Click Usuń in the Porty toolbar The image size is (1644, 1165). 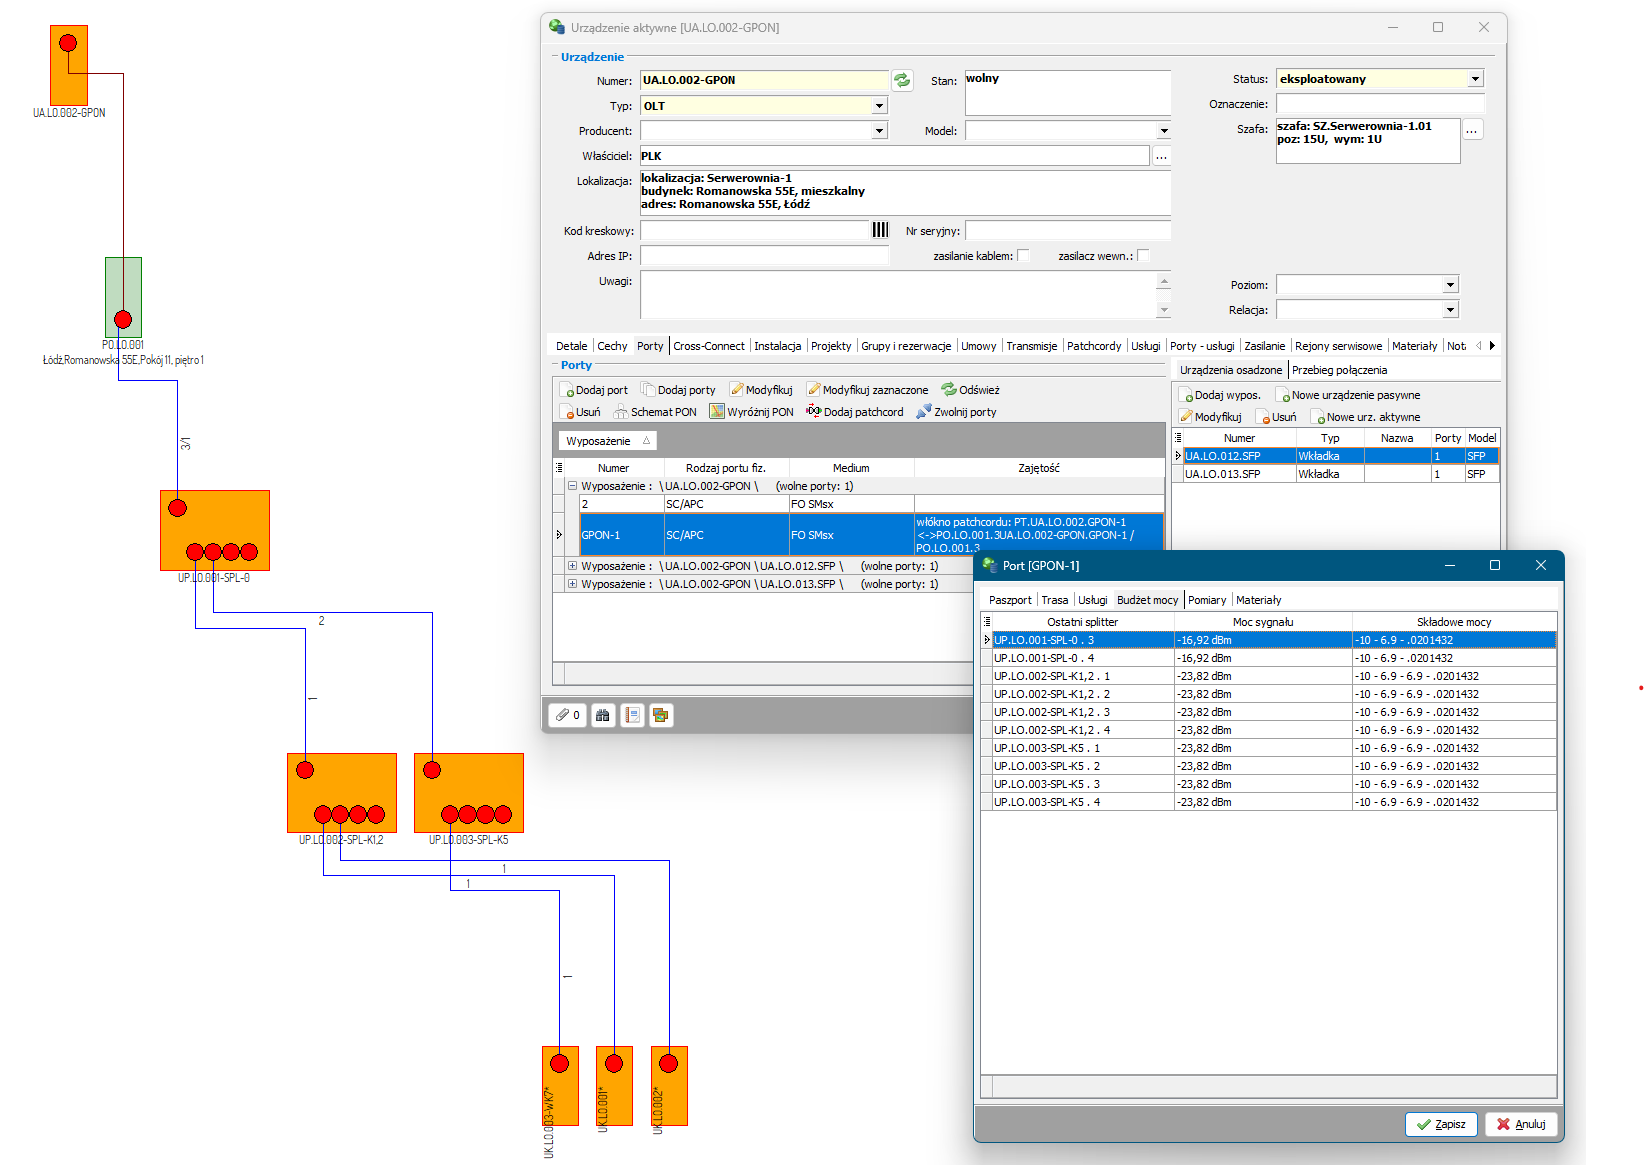coord(580,412)
